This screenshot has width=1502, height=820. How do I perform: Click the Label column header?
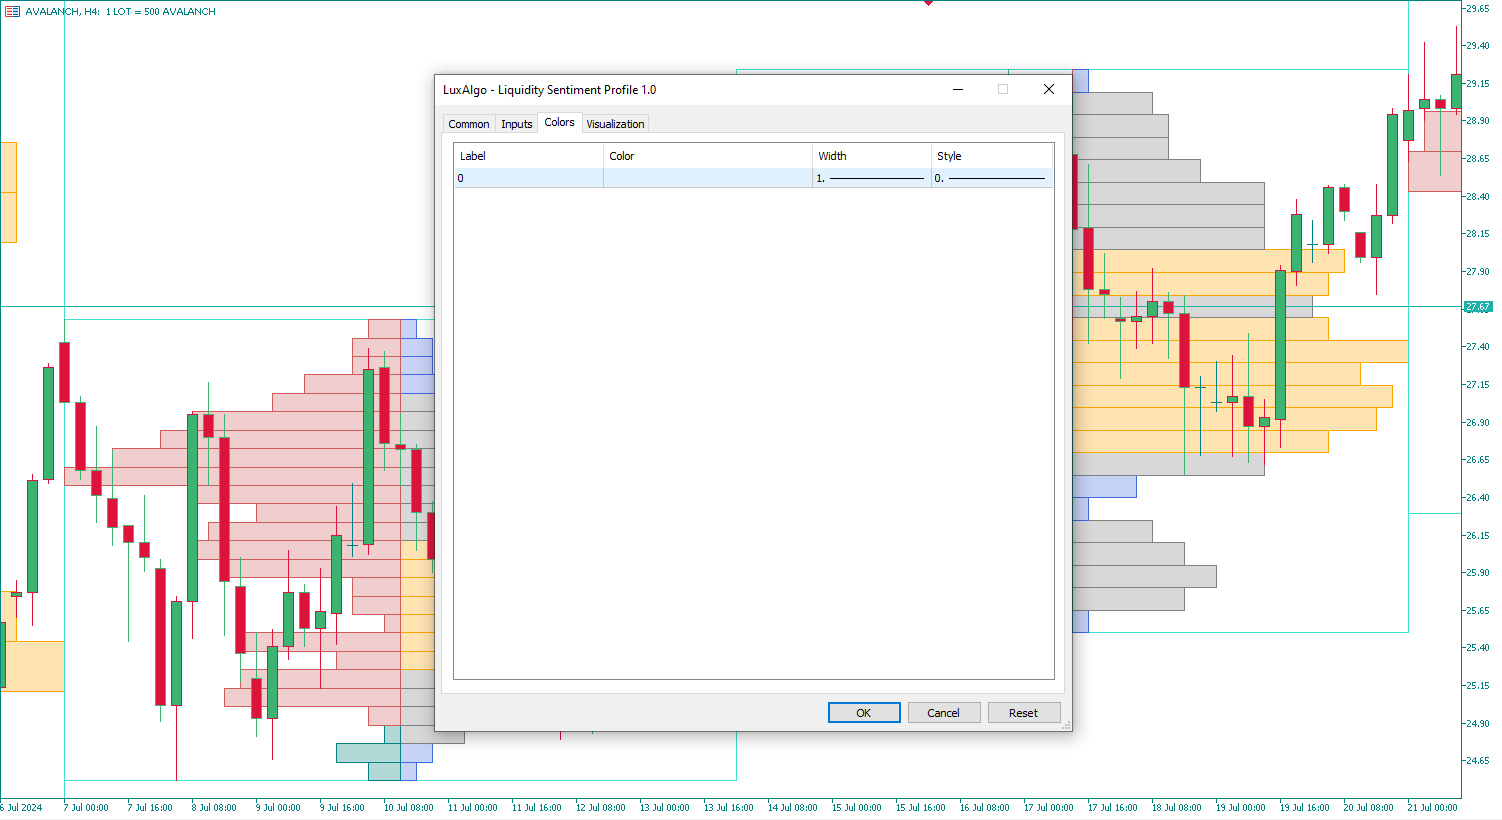(528, 156)
